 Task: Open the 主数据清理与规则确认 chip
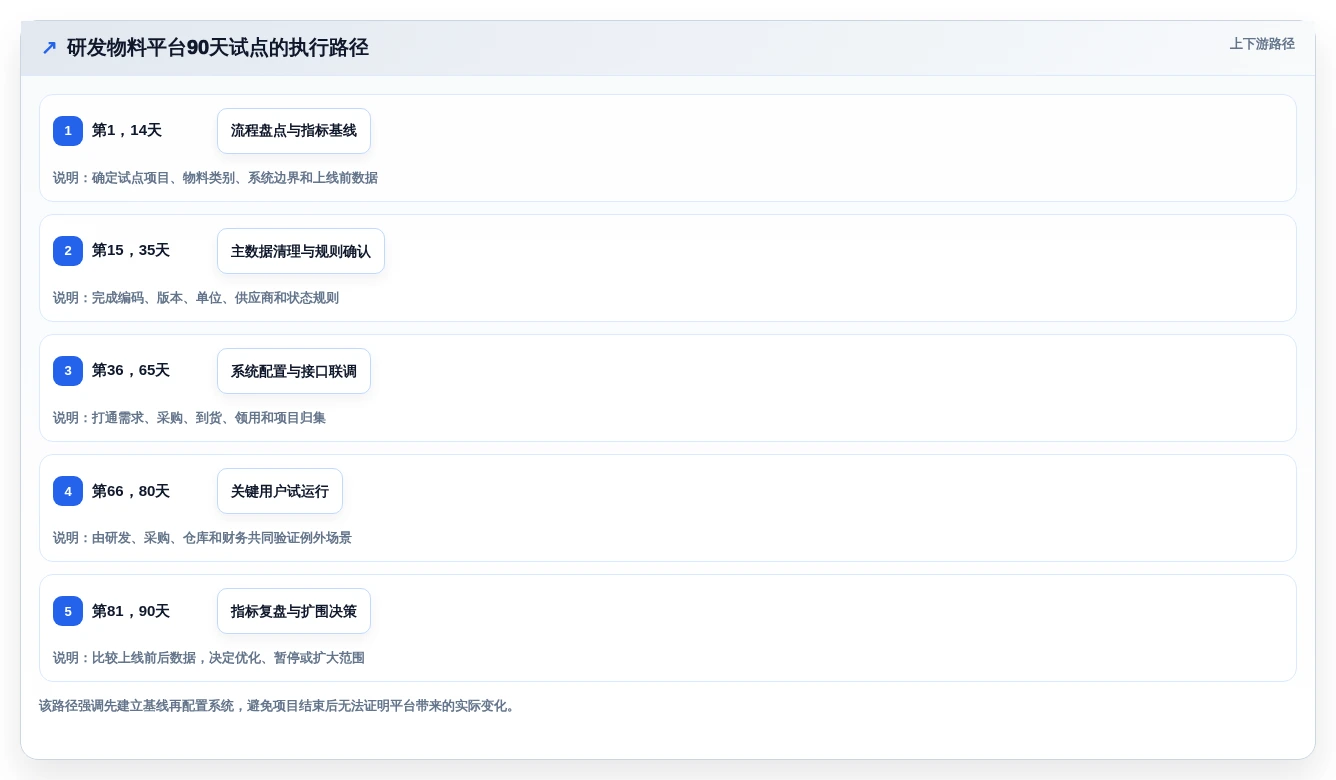pyautogui.click(x=301, y=251)
